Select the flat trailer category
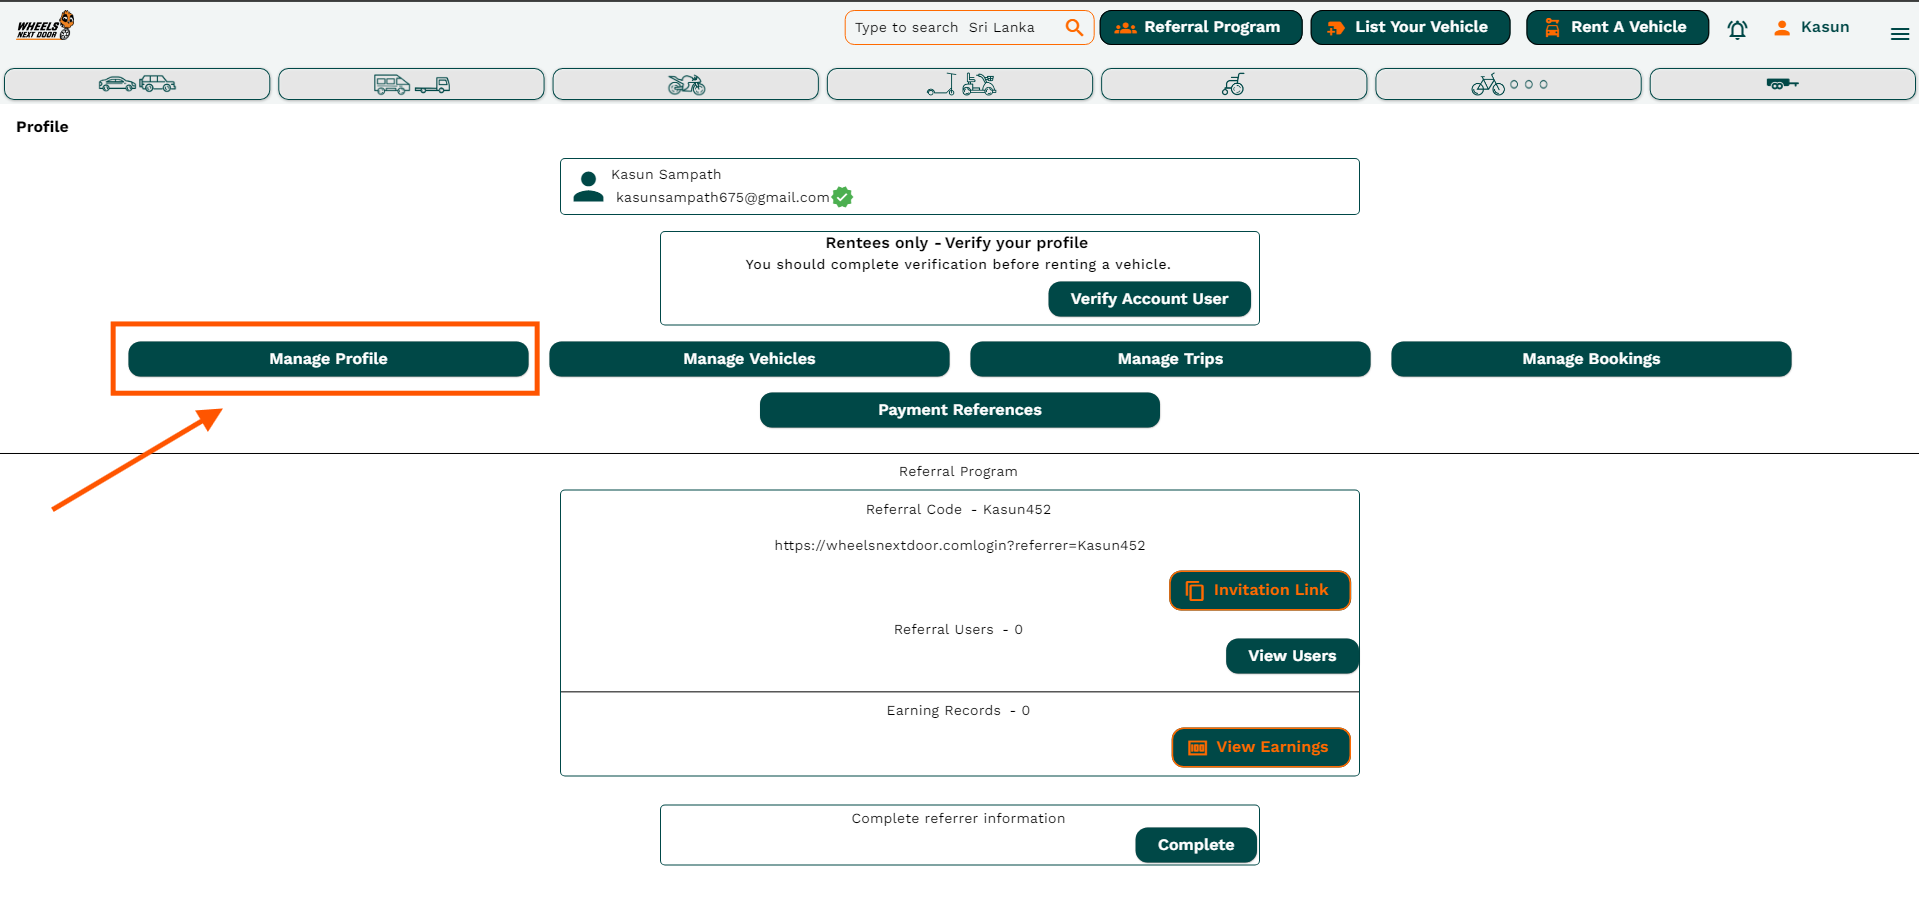This screenshot has width=1919, height=908. pos(1782,84)
